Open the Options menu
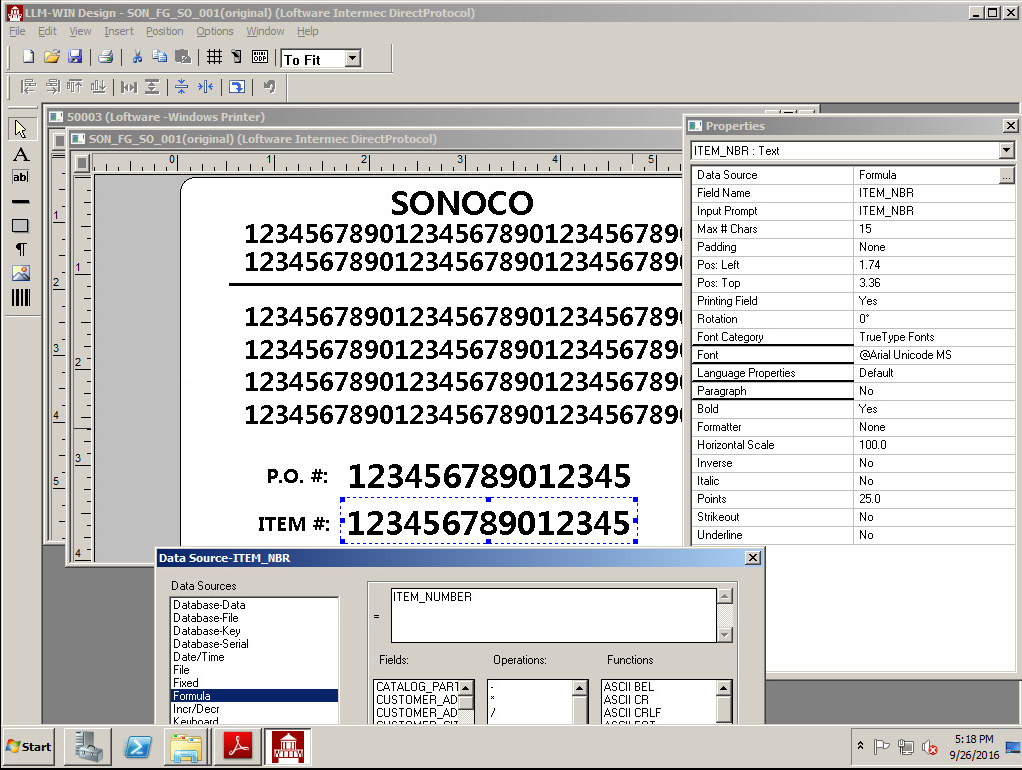Viewport: 1022px width, 770px height. click(x=214, y=31)
